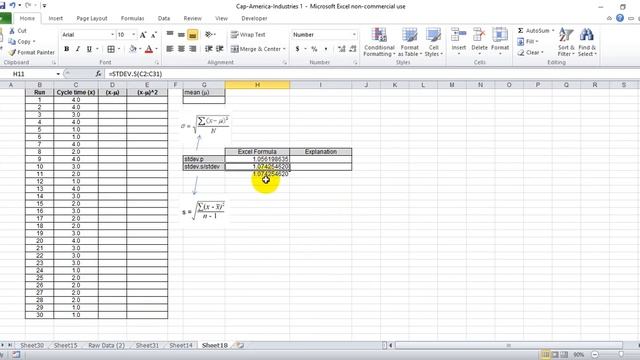Apply Accounting dollar number format
640x360 pixels.
tap(298, 49)
